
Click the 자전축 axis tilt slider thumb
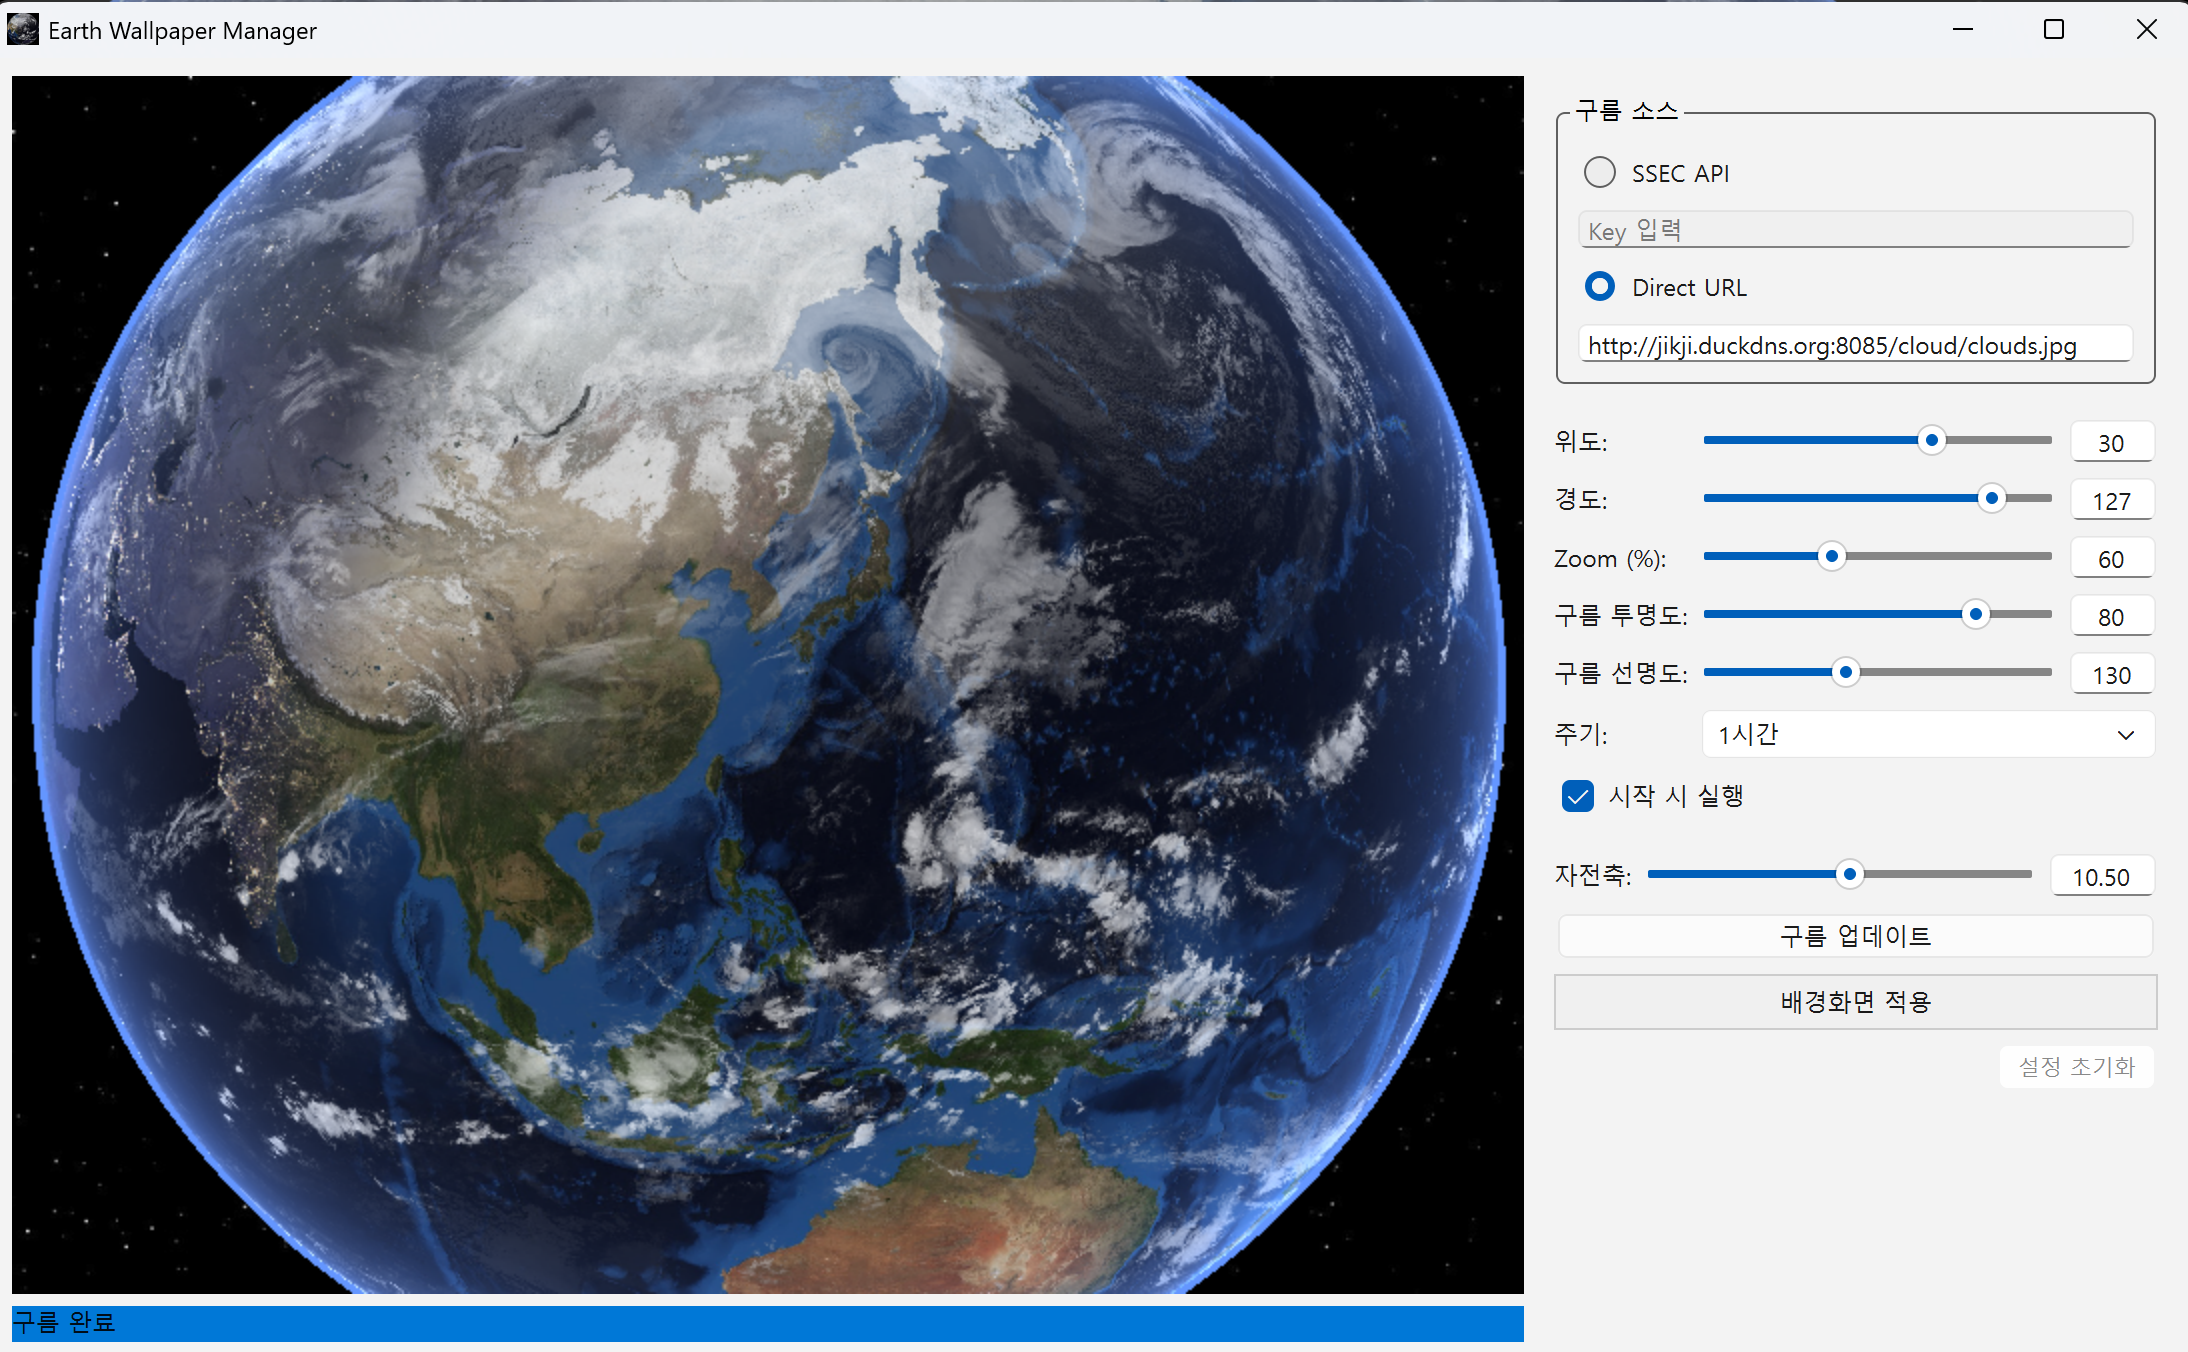(1850, 874)
